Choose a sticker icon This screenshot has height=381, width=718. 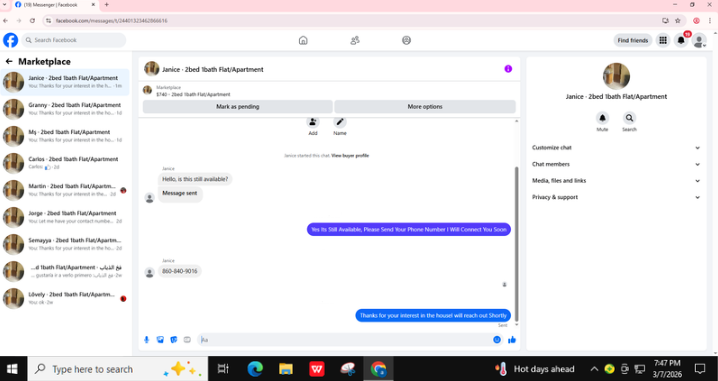(174, 340)
